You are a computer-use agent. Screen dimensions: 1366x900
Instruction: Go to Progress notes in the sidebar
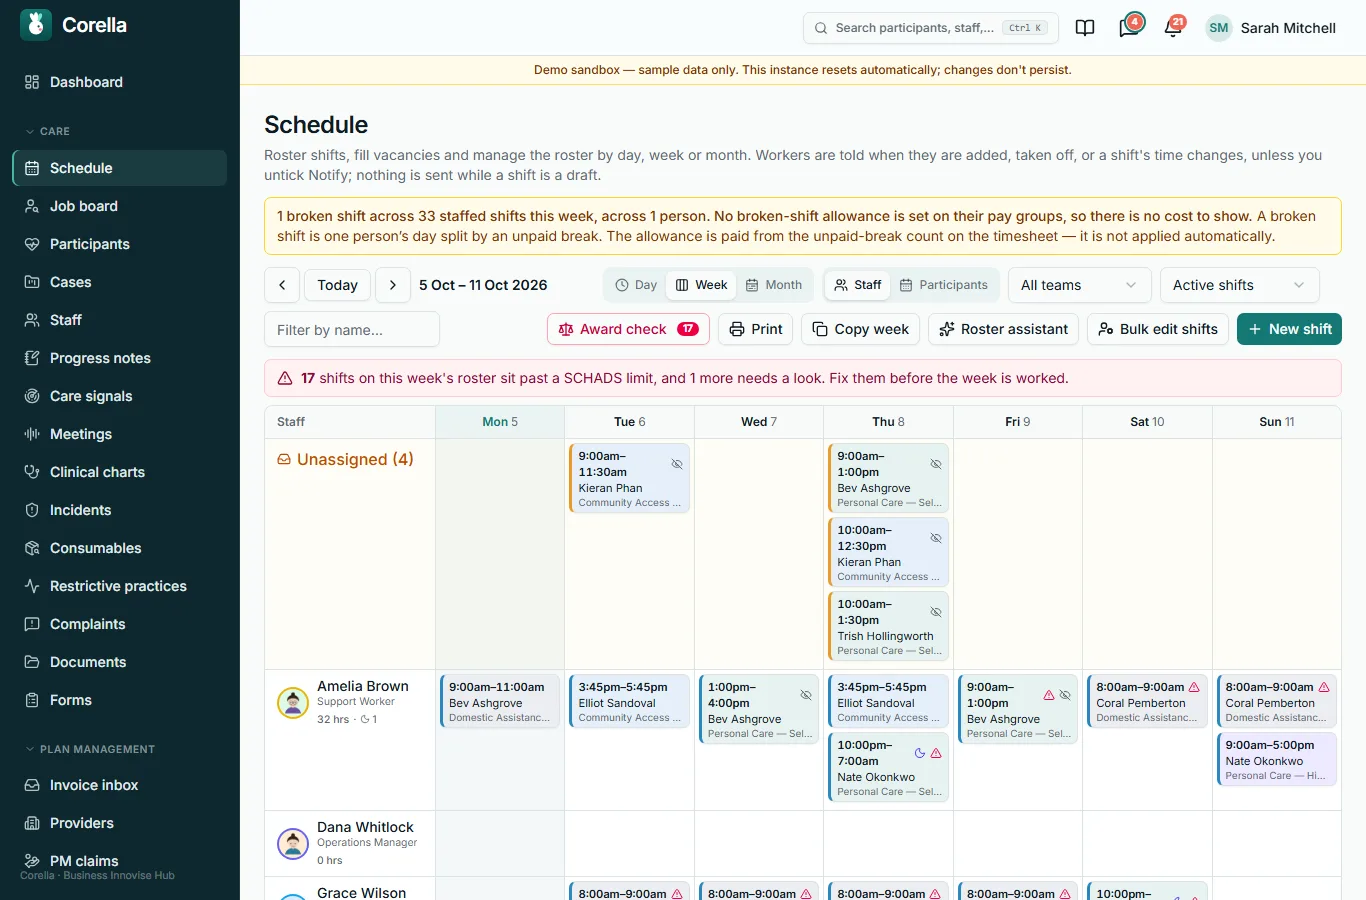pos(120,358)
